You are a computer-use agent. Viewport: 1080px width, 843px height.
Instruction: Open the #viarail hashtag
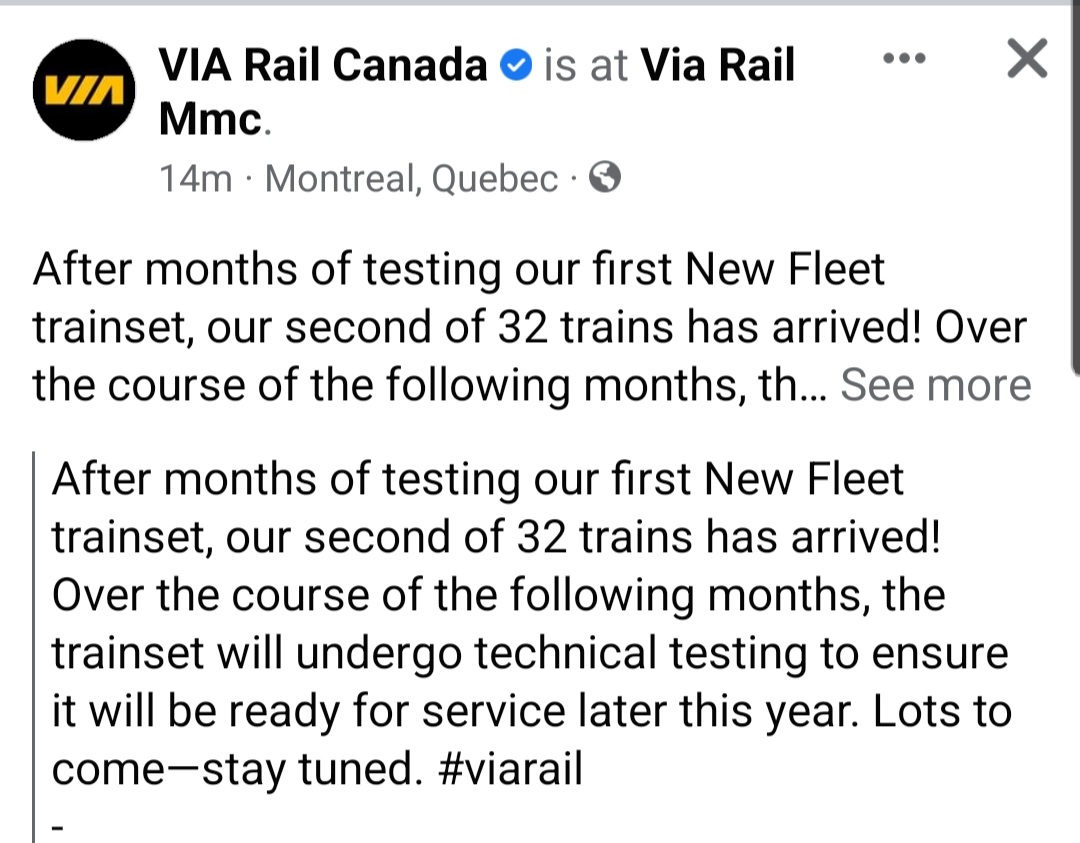pos(512,769)
